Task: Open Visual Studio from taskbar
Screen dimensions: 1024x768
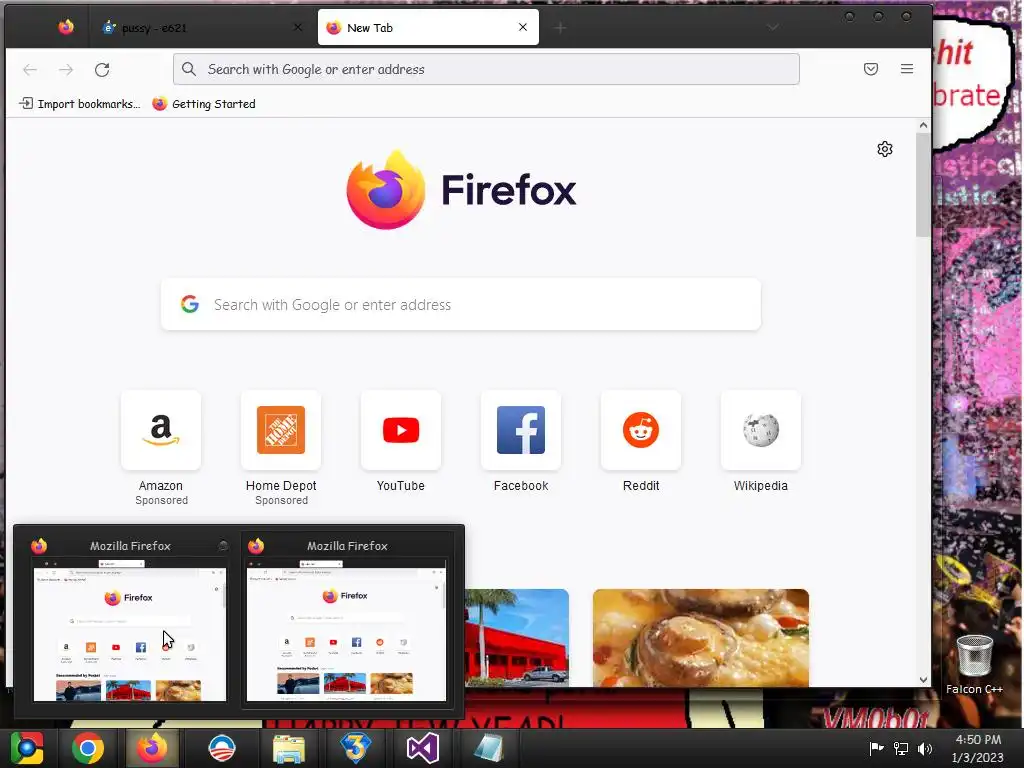Action: point(423,748)
